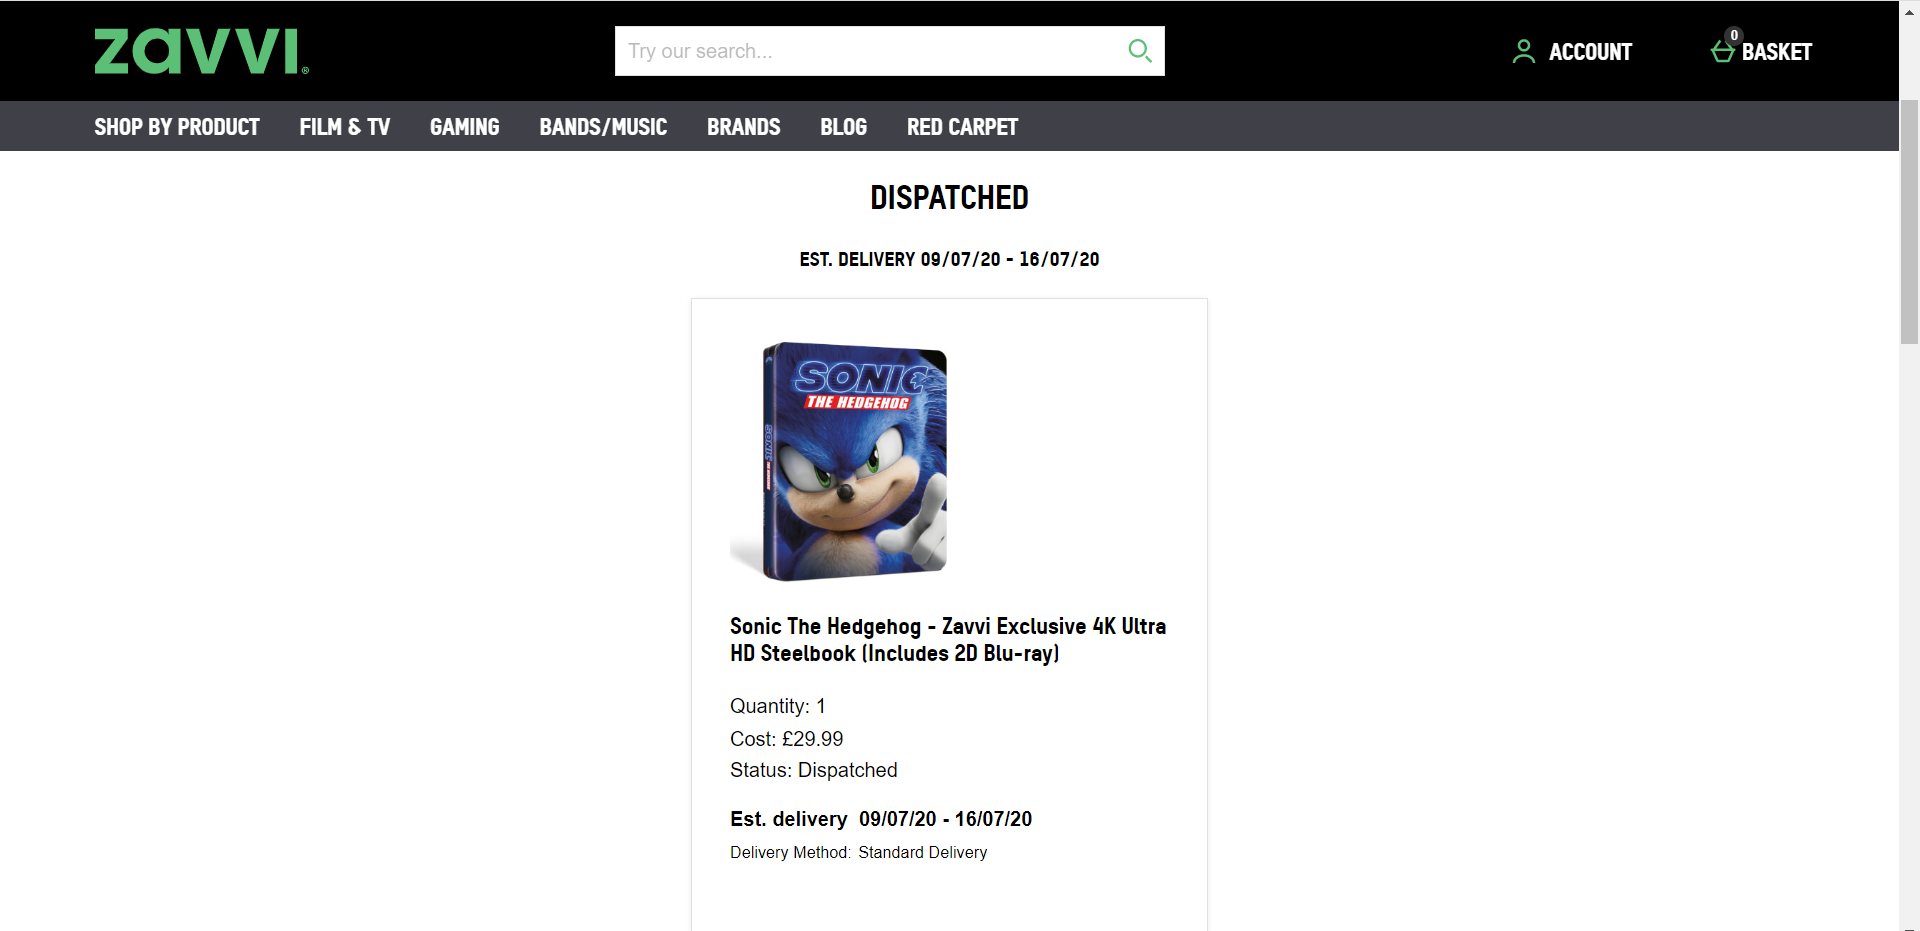
Task: Click the Status: Dispatched text
Action: (x=813, y=770)
